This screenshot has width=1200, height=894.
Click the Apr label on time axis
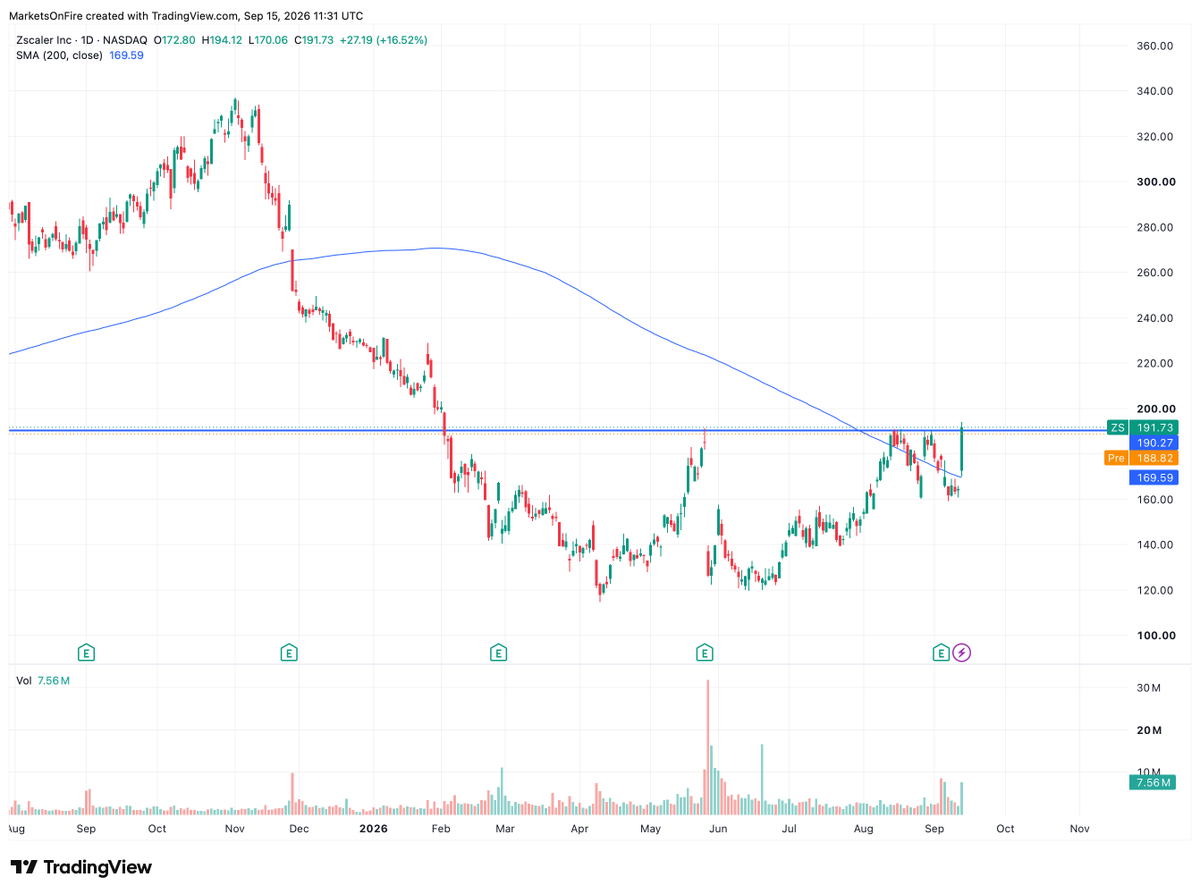pos(578,829)
